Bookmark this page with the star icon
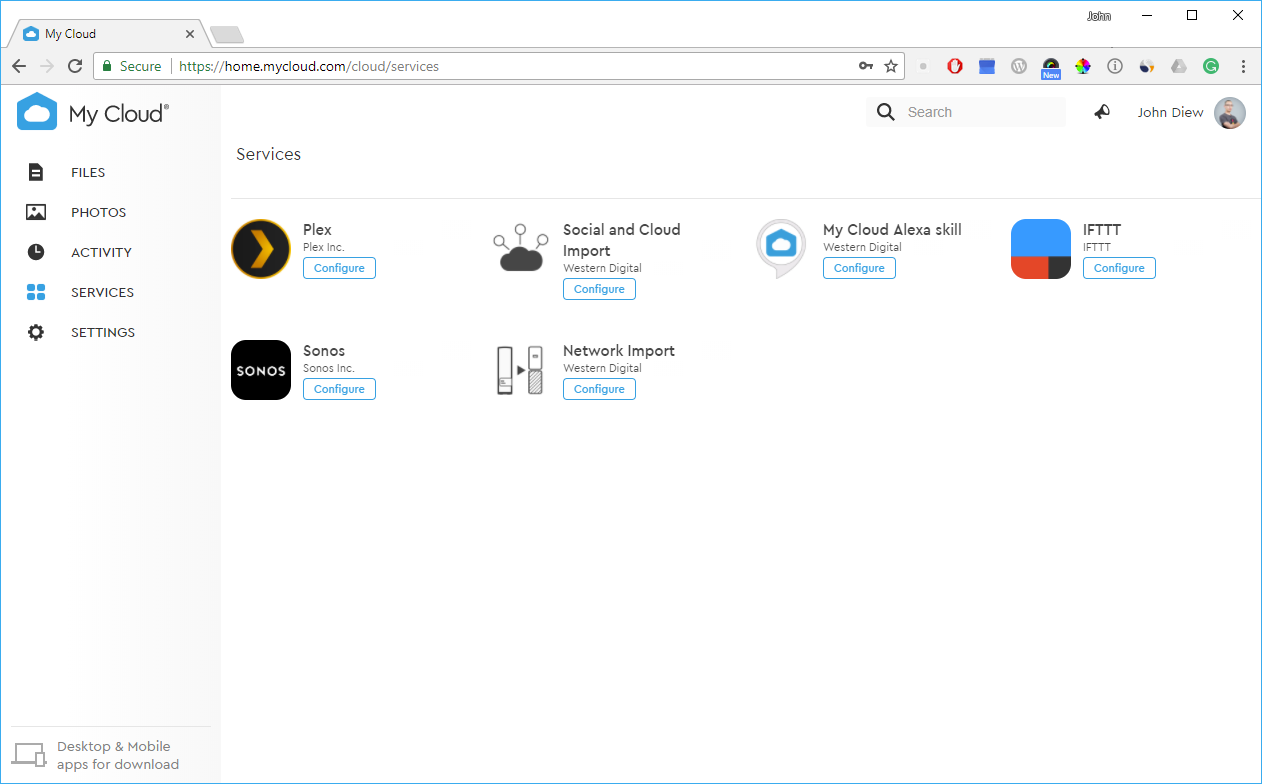 [891, 66]
